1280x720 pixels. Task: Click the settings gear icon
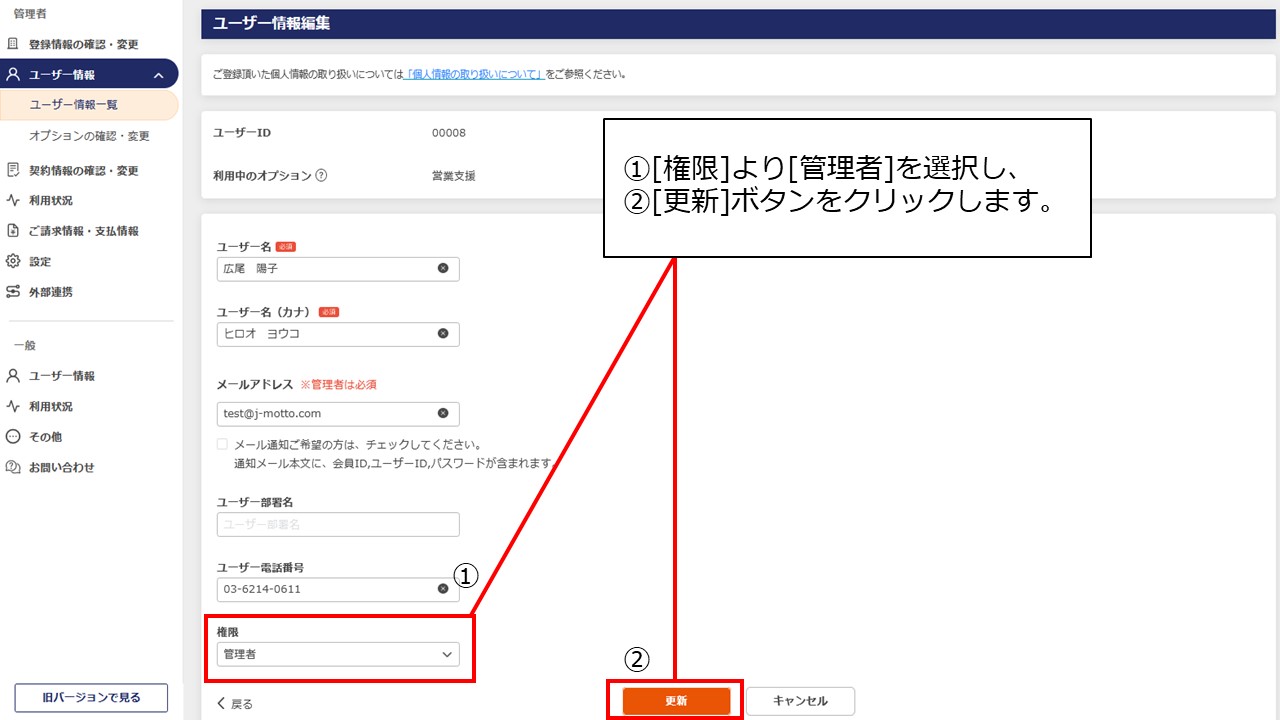(13, 261)
